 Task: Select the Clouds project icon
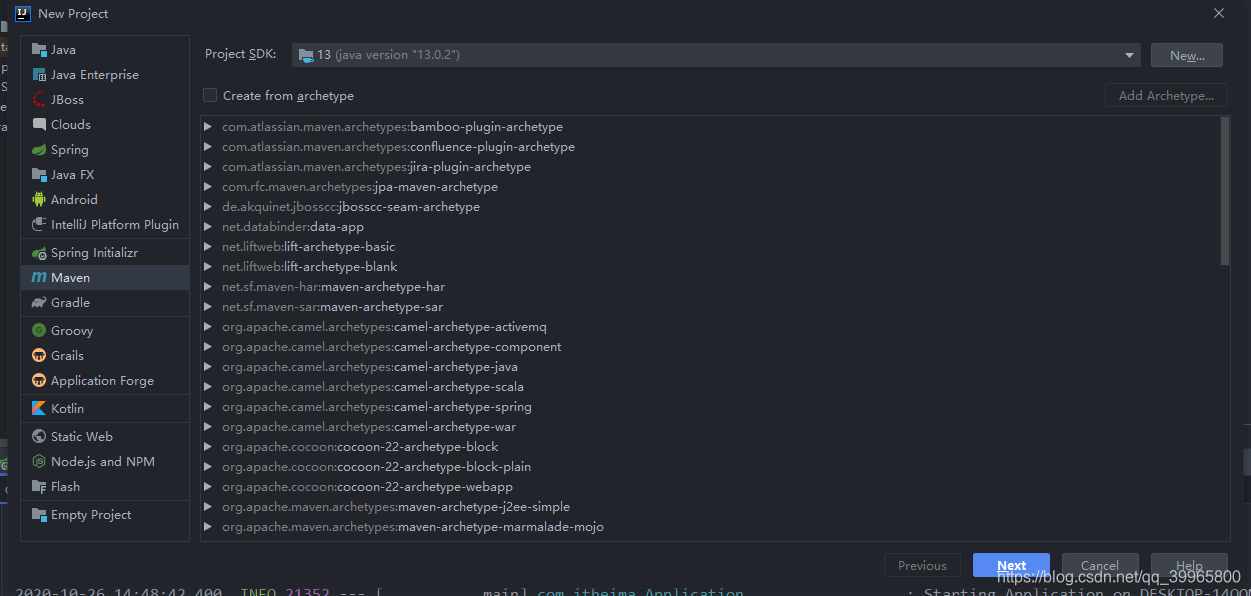[39, 125]
